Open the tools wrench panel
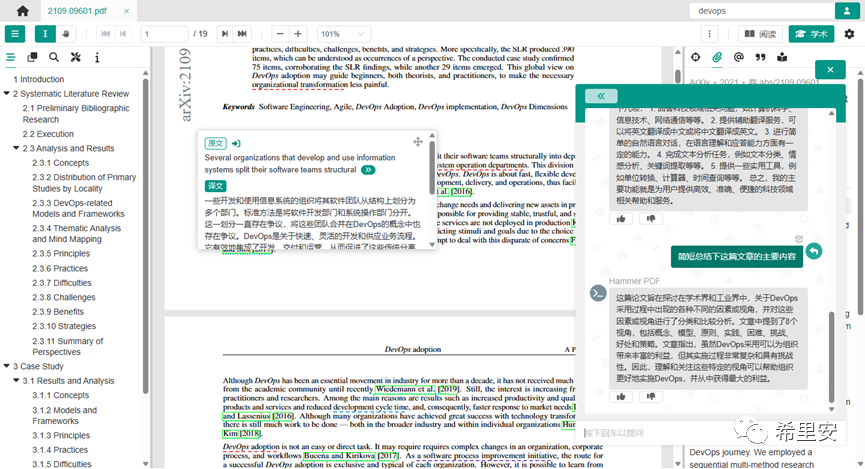The width and height of the screenshot is (865, 469). click(x=76, y=57)
